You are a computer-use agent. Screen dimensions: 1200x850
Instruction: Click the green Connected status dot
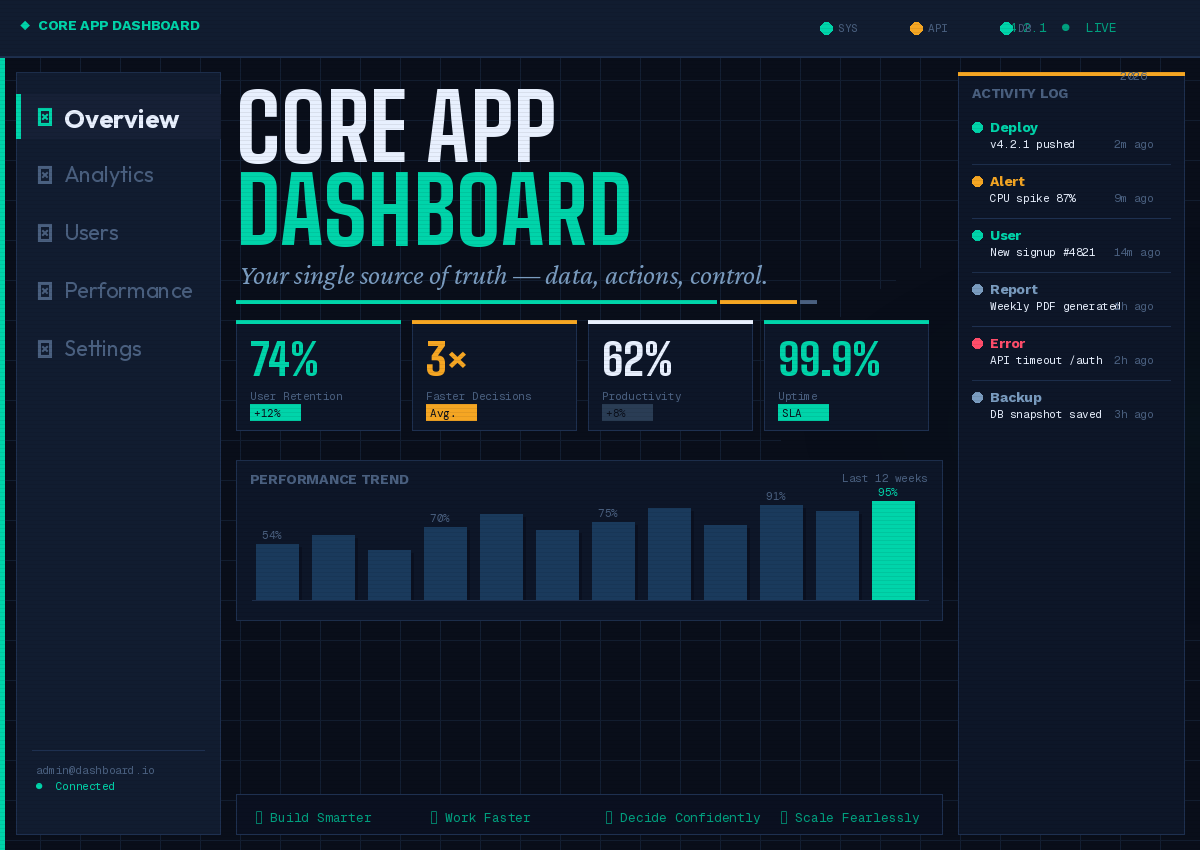pos(39,786)
